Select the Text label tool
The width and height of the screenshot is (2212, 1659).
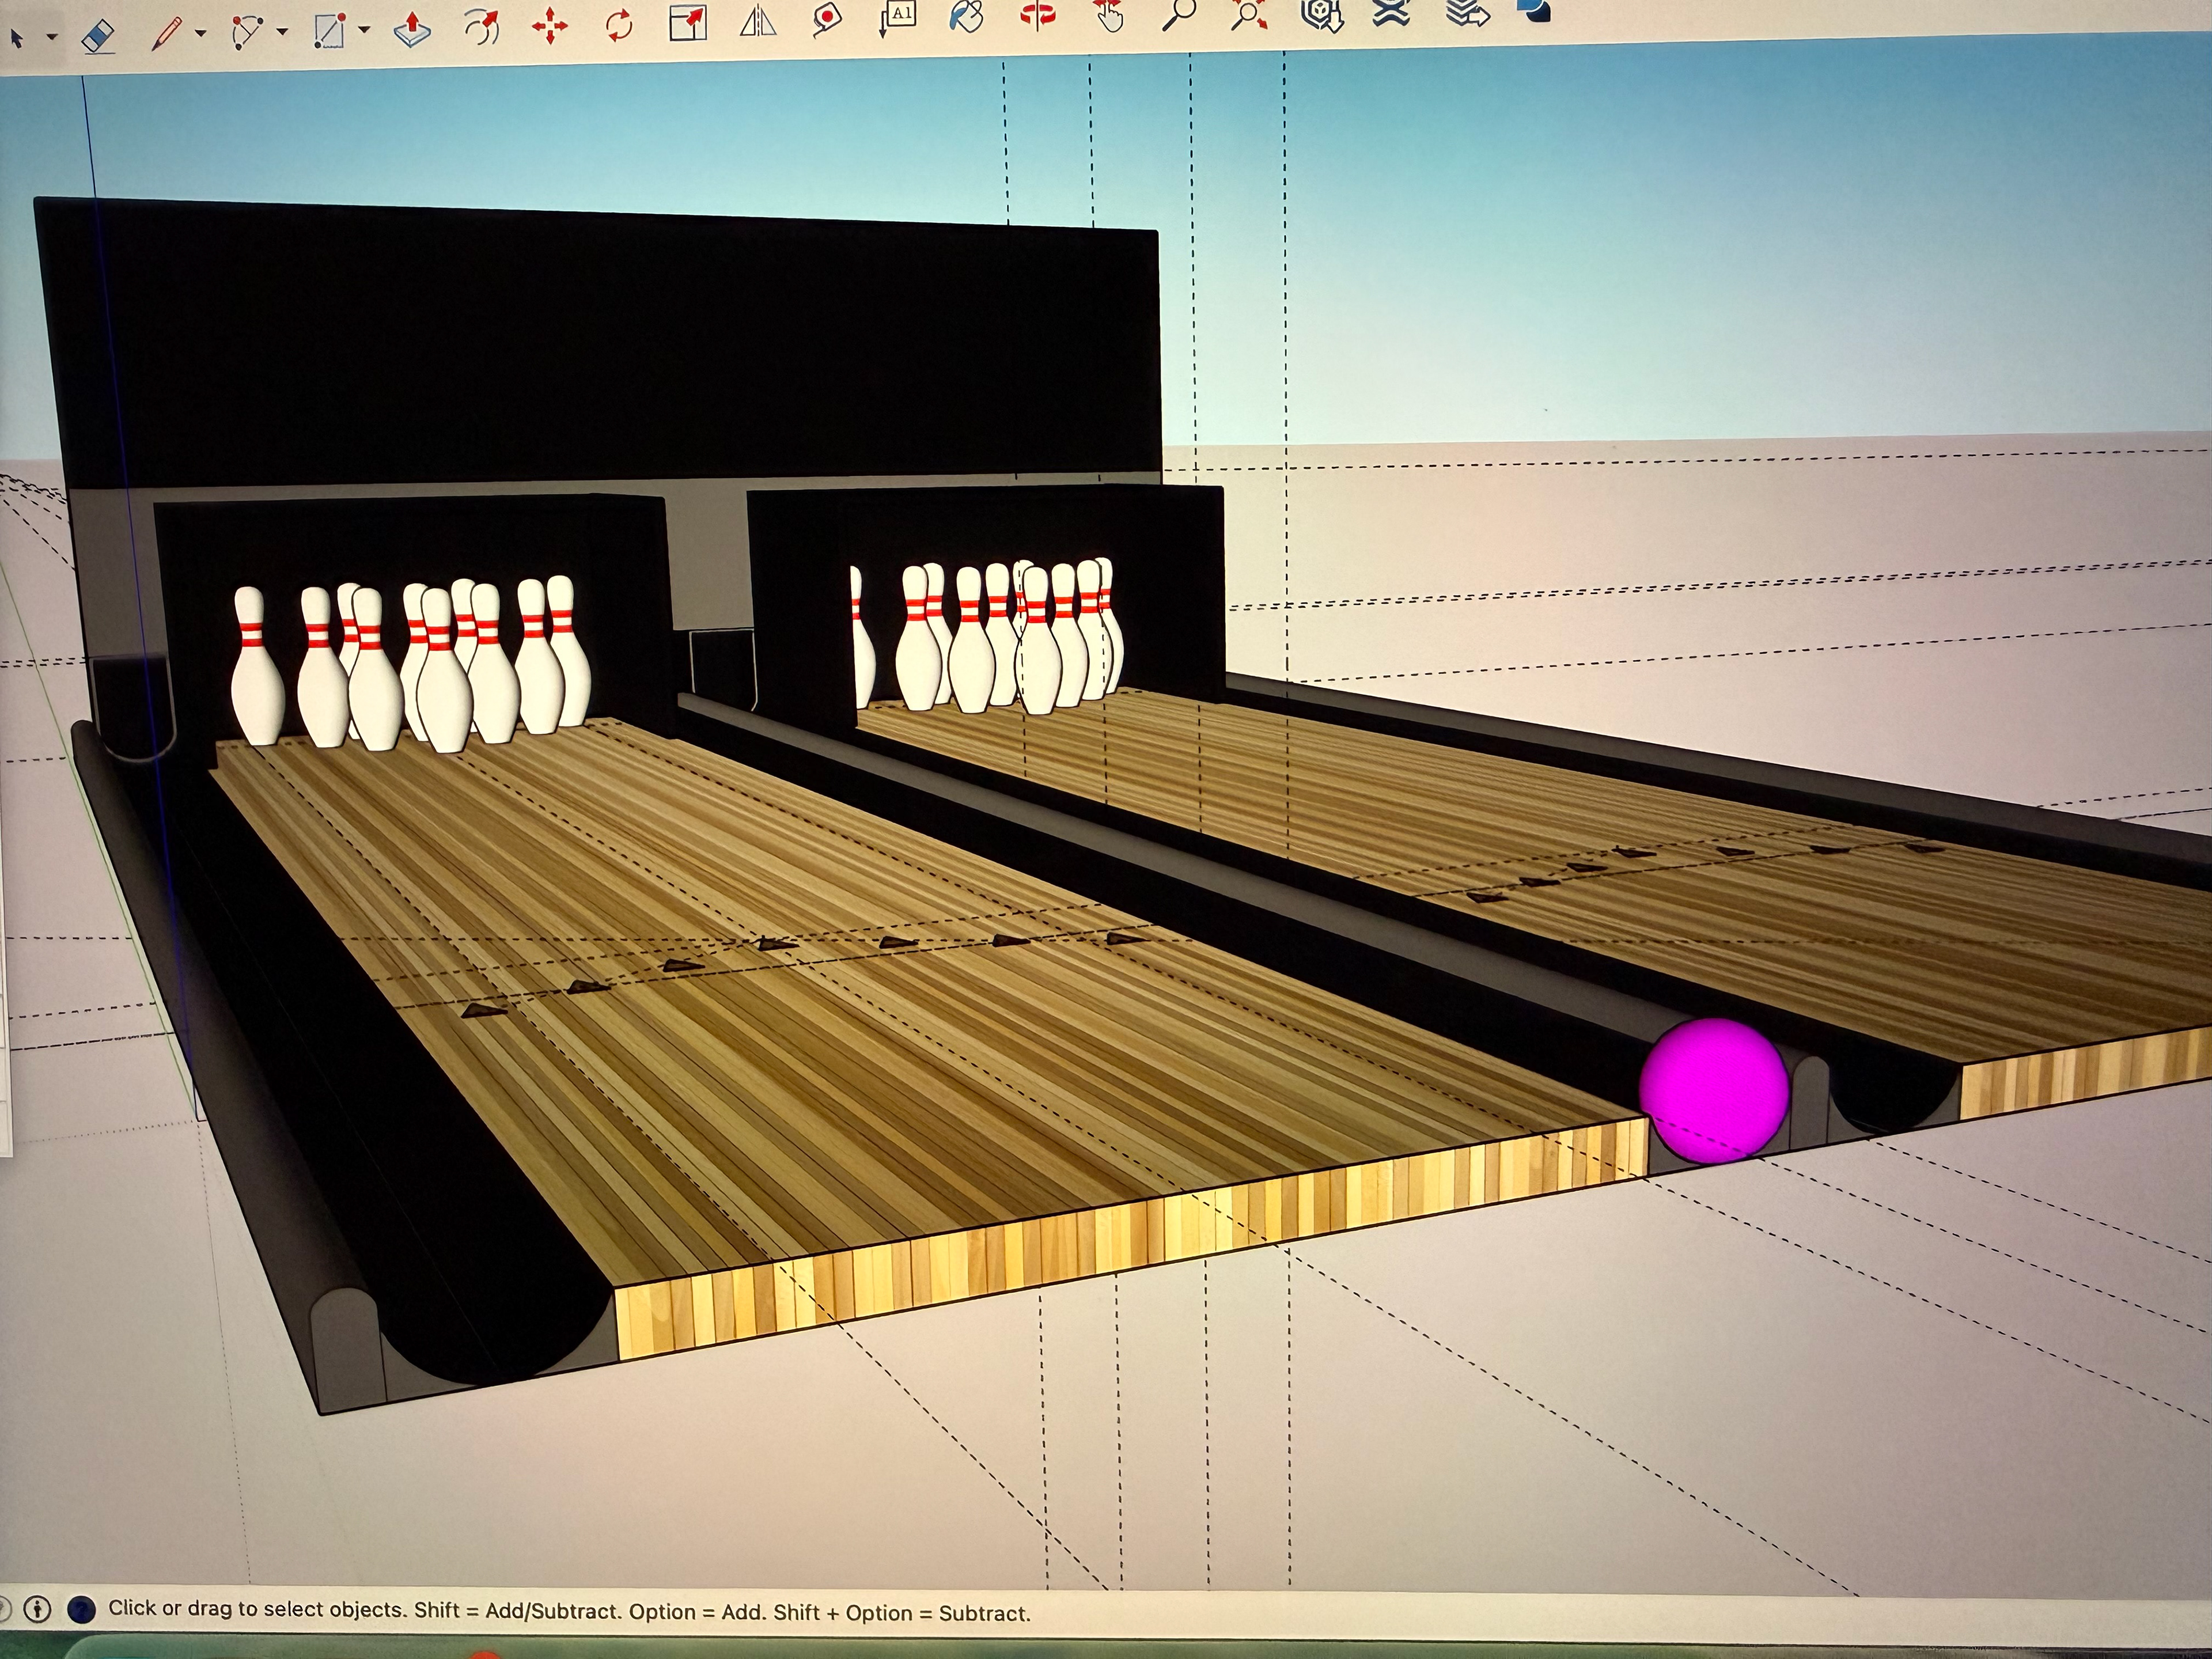click(x=898, y=16)
